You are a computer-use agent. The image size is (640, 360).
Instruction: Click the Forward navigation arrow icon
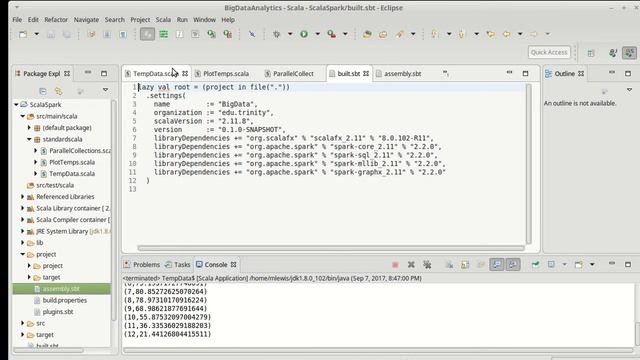coord(534,34)
